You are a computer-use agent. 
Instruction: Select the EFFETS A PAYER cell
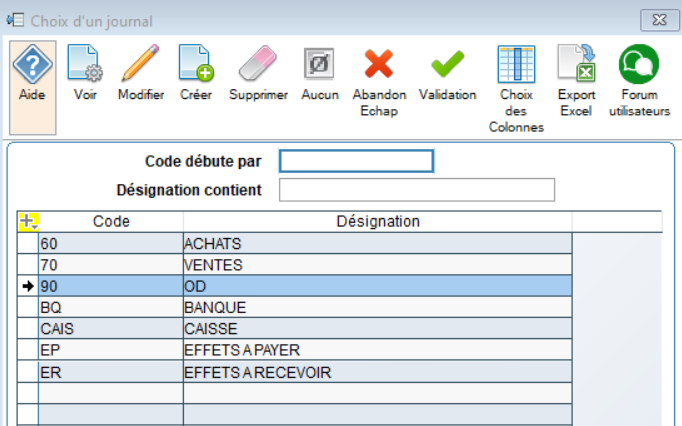point(378,350)
